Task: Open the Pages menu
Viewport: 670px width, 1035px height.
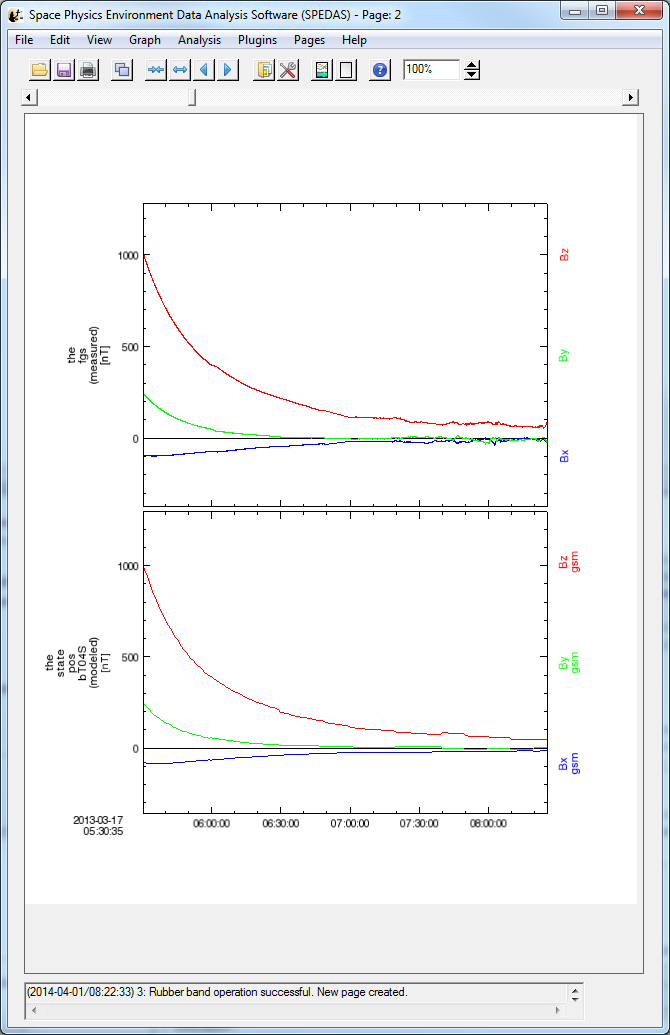Action: coord(309,40)
